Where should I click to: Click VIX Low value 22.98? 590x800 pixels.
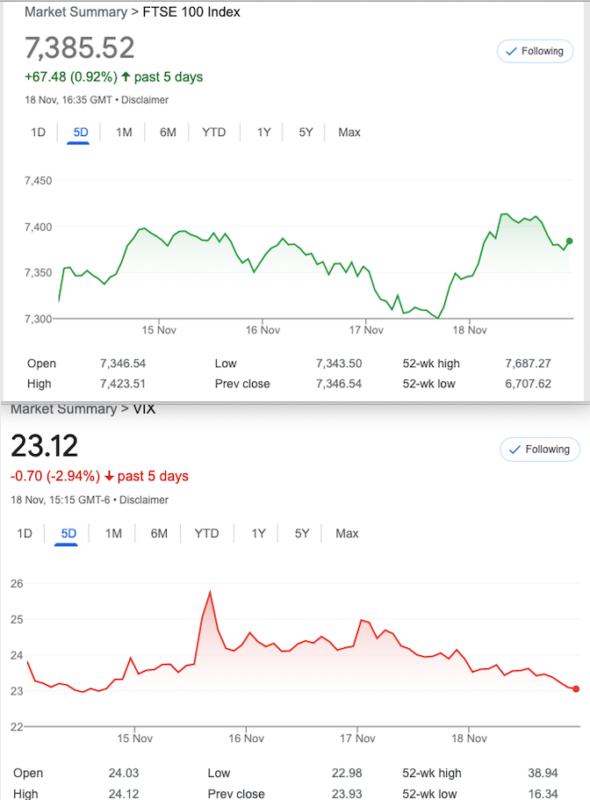pyautogui.click(x=347, y=773)
